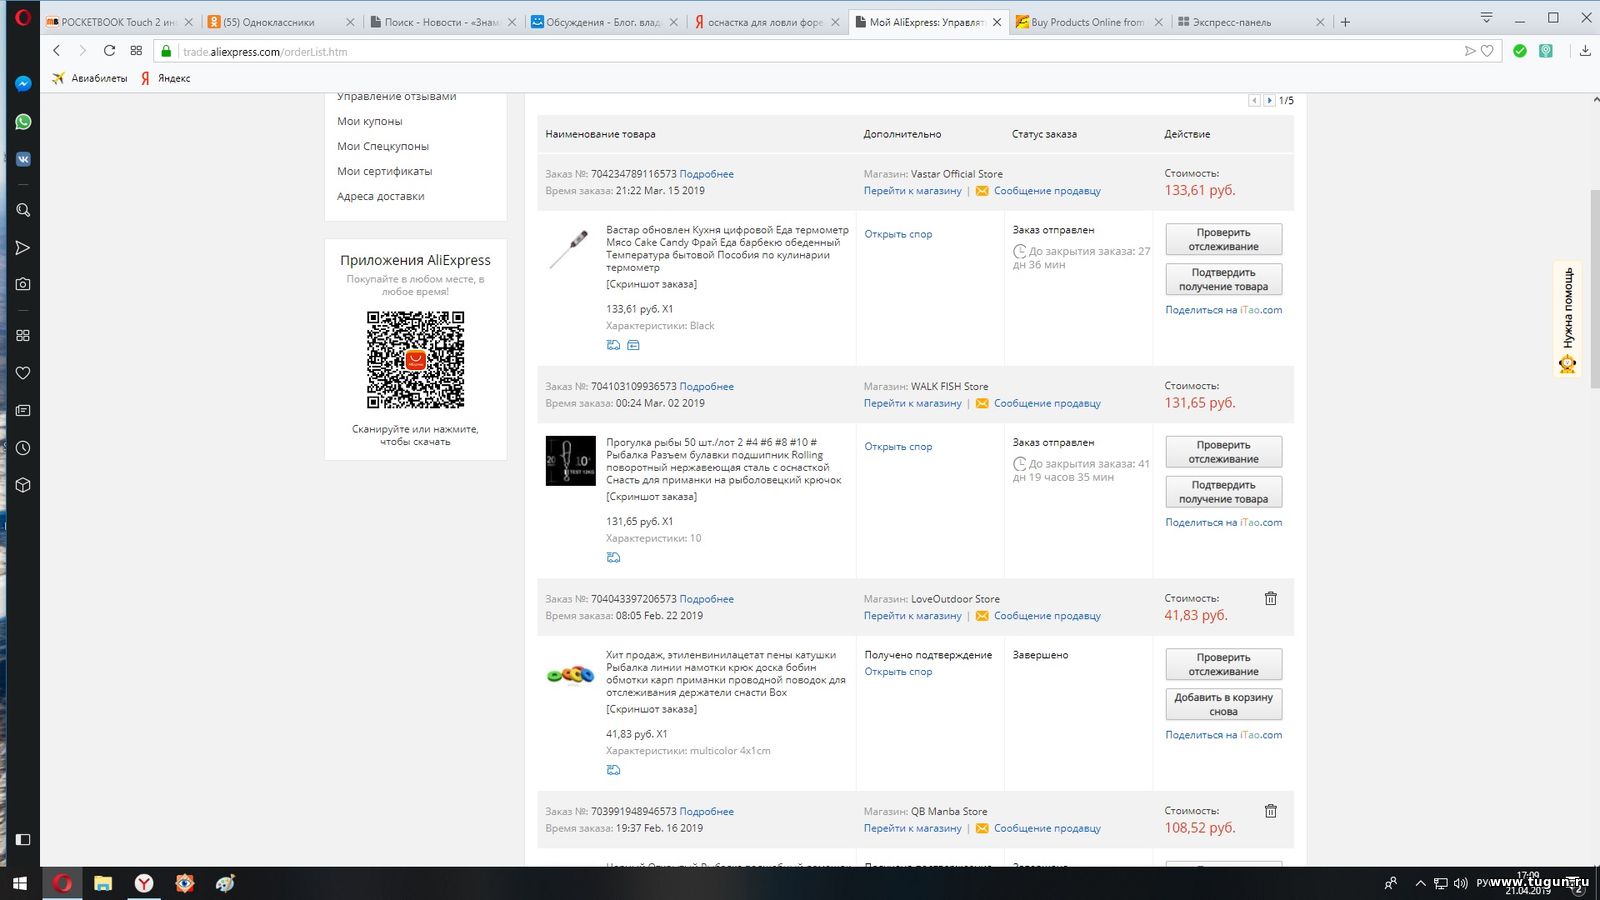This screenshot has height=900, width=1600.
Task: Add page to bookmarks heart in address bar
Action: coord(1487,51)
